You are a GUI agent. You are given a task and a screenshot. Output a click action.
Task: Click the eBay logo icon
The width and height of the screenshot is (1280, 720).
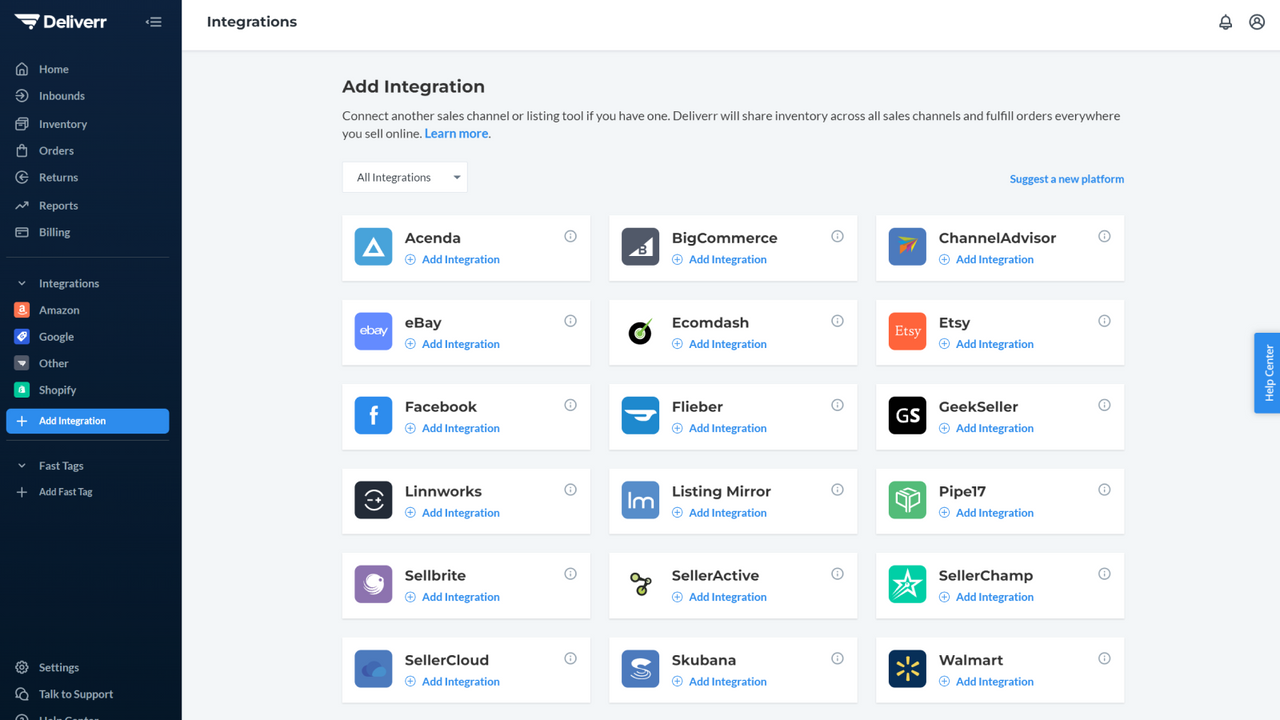pyautogui.click(x=373, y=332)
